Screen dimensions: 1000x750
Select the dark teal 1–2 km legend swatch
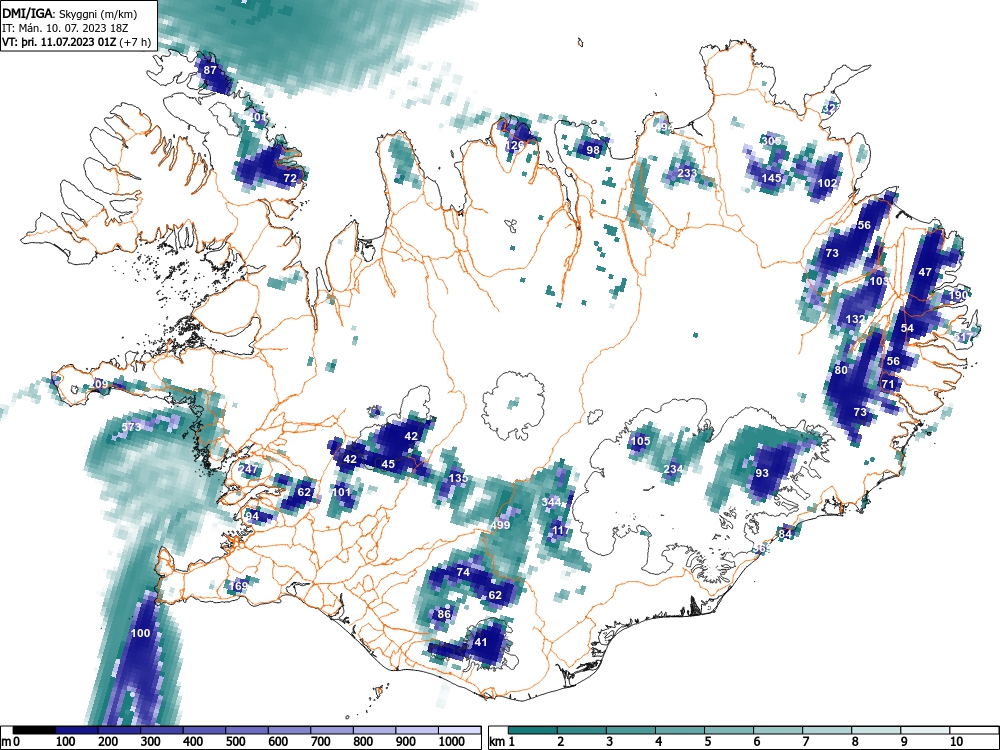click(x=533, y=730)
